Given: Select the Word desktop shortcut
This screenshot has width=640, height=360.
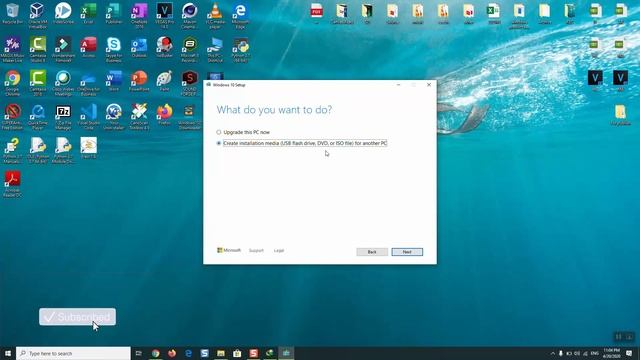Looking at the screenshot, I should click(114, 81).
